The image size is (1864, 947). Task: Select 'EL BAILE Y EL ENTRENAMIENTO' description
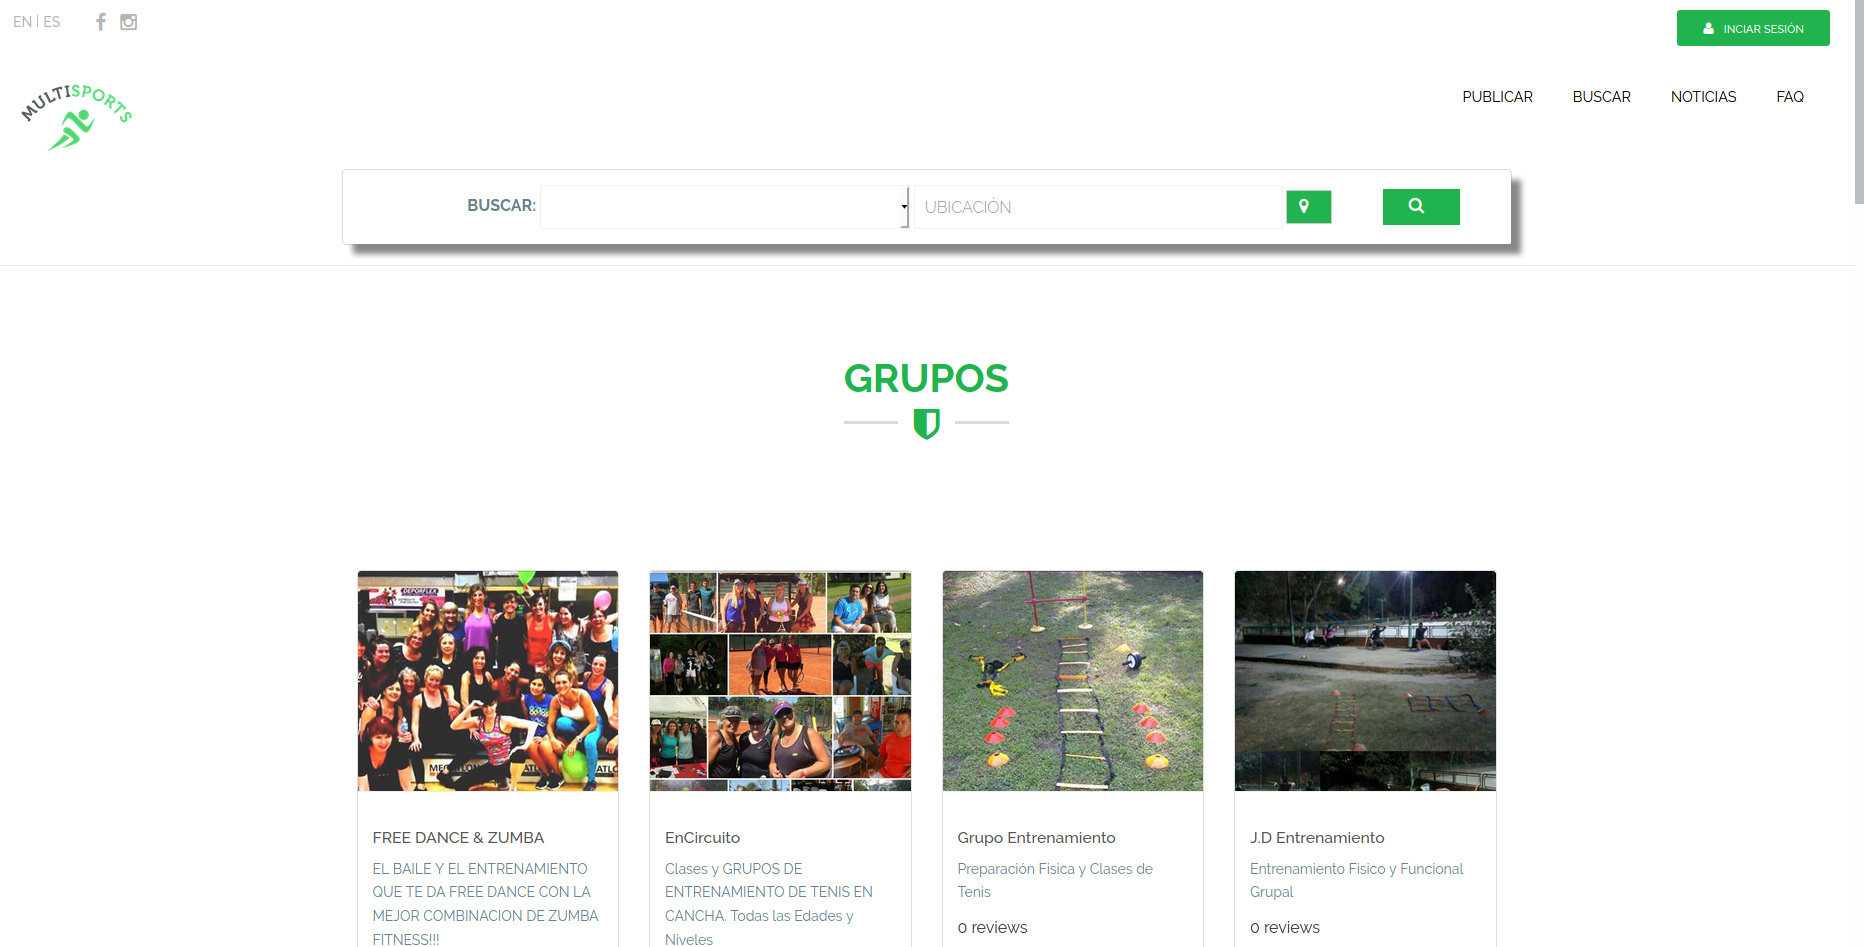(486, 904)
